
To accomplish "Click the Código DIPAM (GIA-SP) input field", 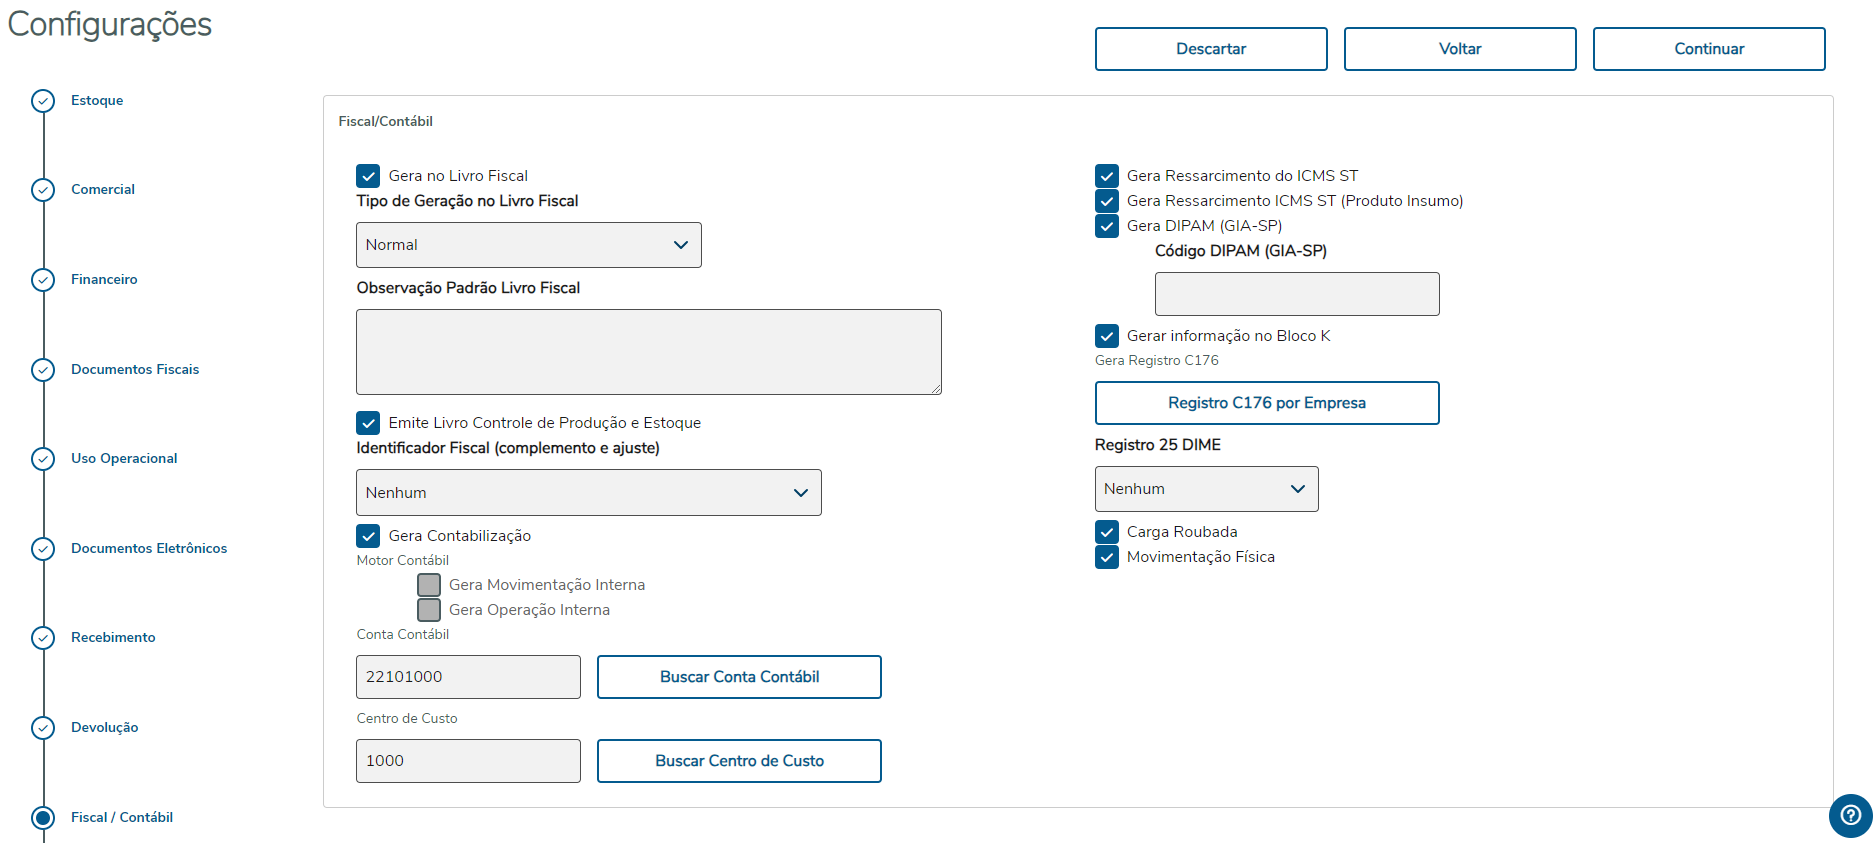I will (x=1296, y=294).
